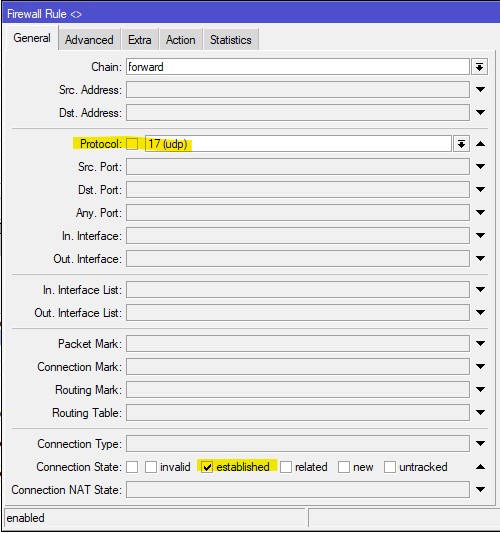Open the Advanced tab
Viewport: 500px width, 533px height.
click(x=89, y=40)
